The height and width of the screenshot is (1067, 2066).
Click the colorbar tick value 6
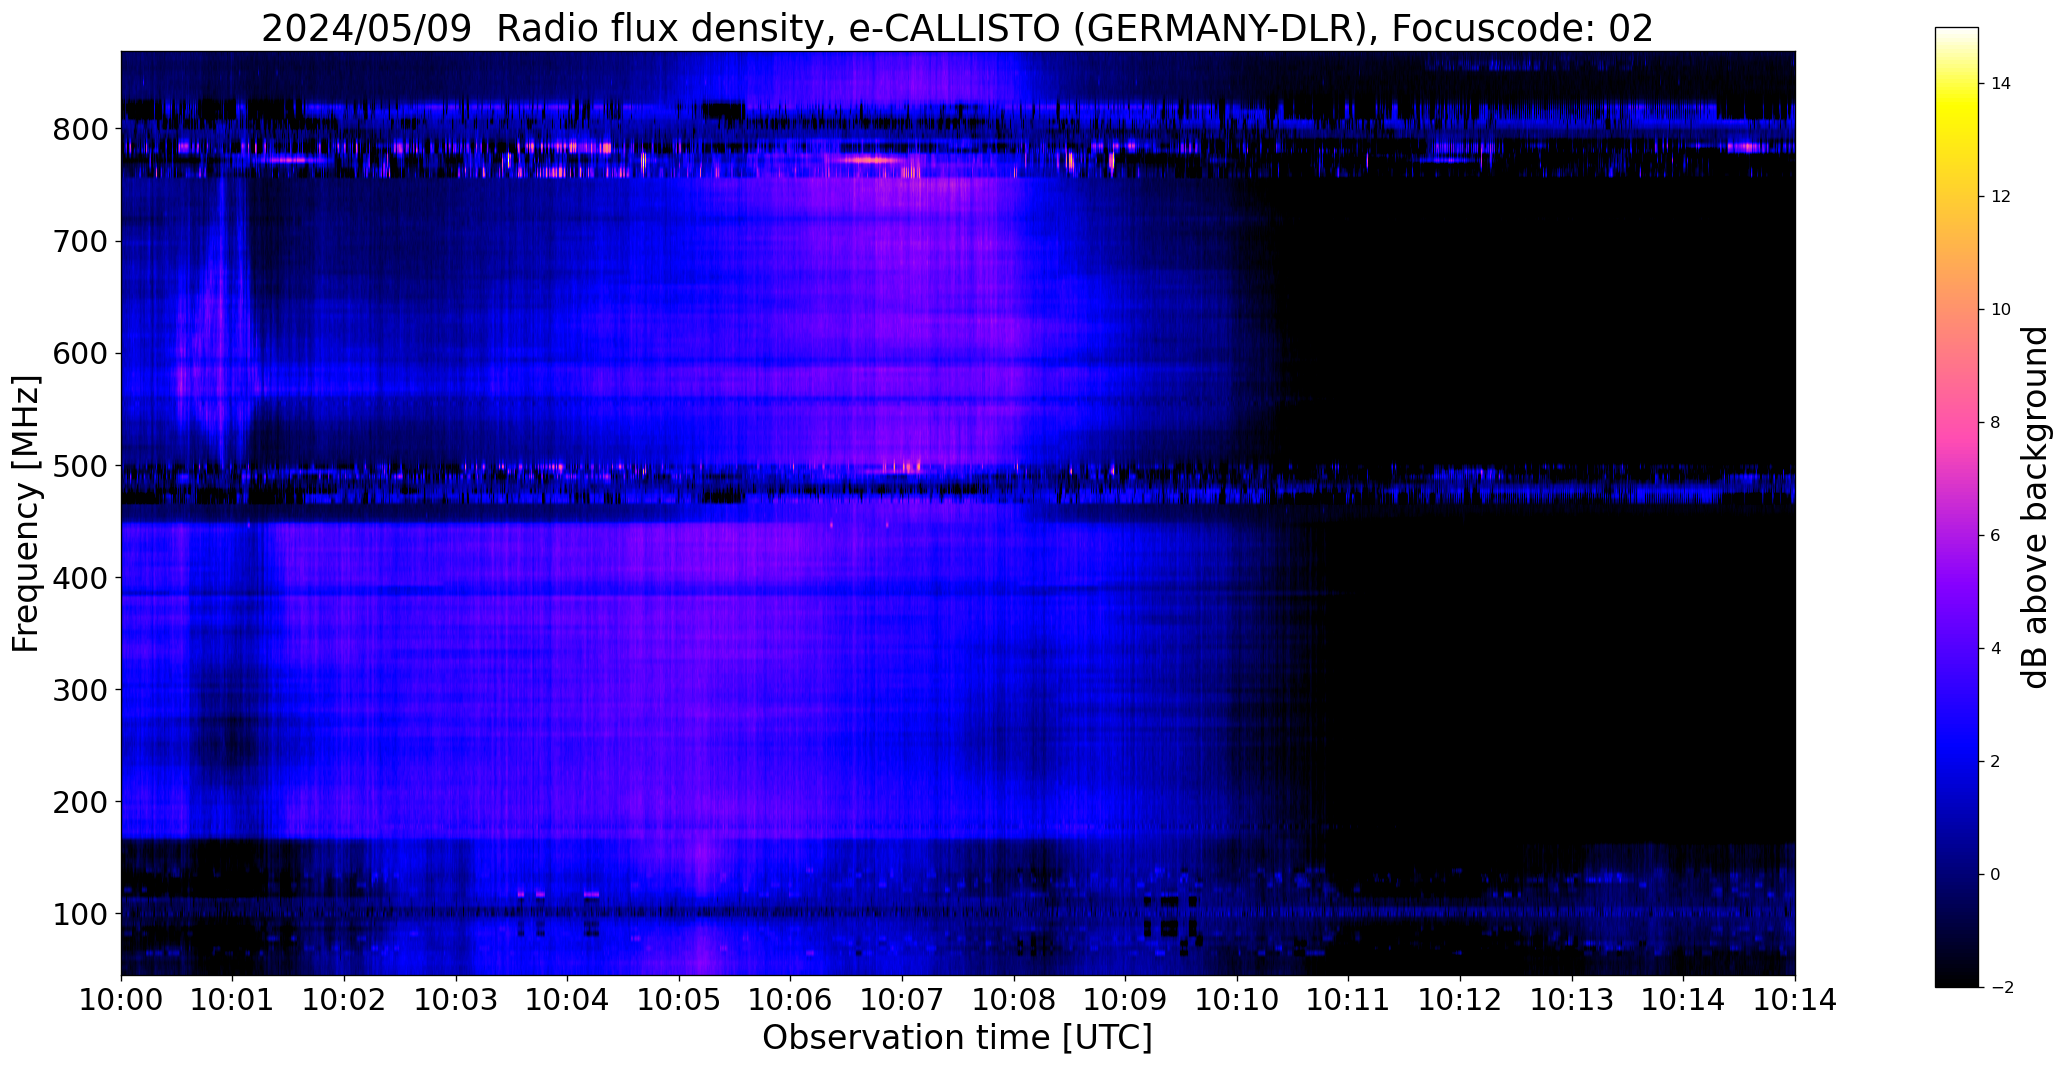(x=1995, y=536)
